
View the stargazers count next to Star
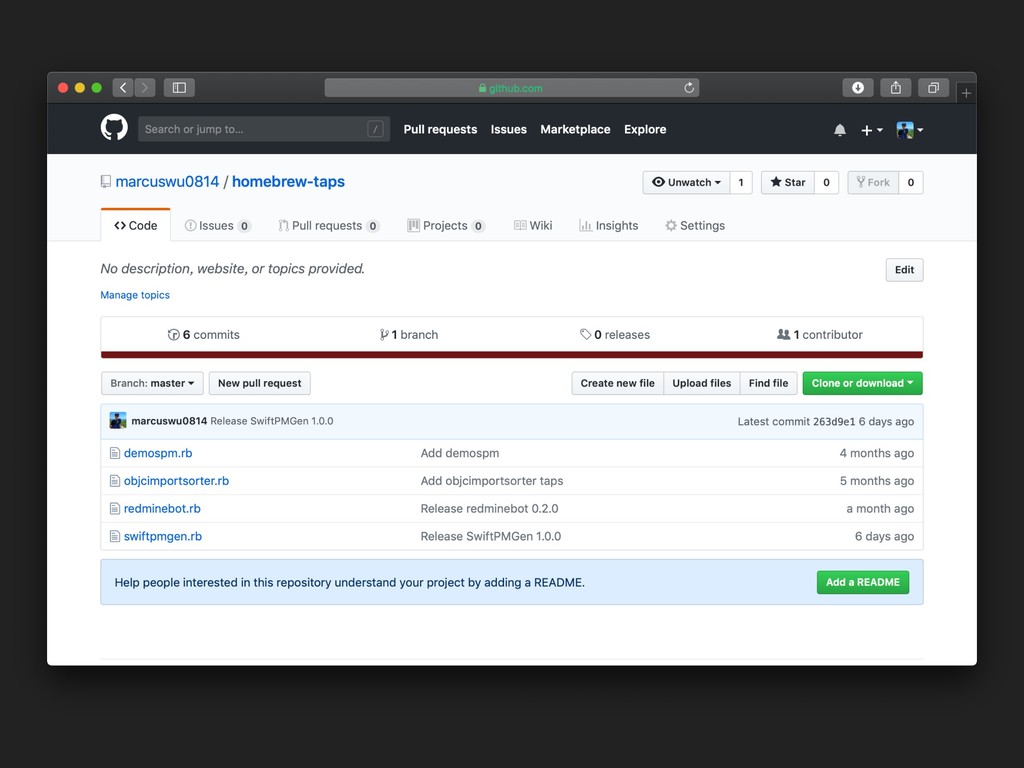point(826,182)
